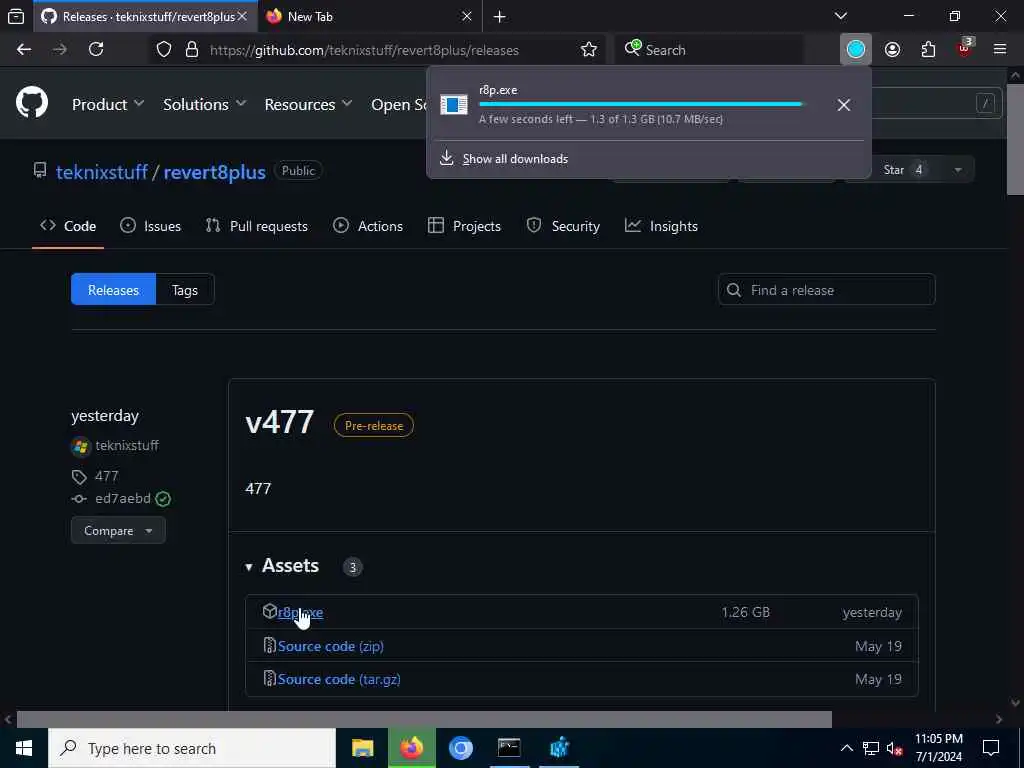Open the Security tab

563,226
